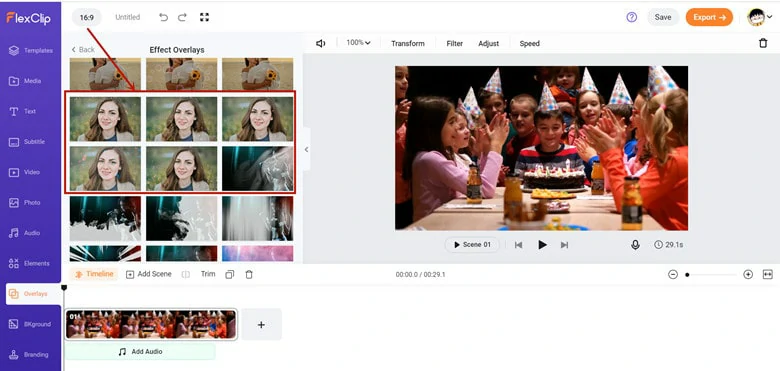This screenshot has width=780, height=371.
Task: Open the Filter option
Action: point(455,44)
